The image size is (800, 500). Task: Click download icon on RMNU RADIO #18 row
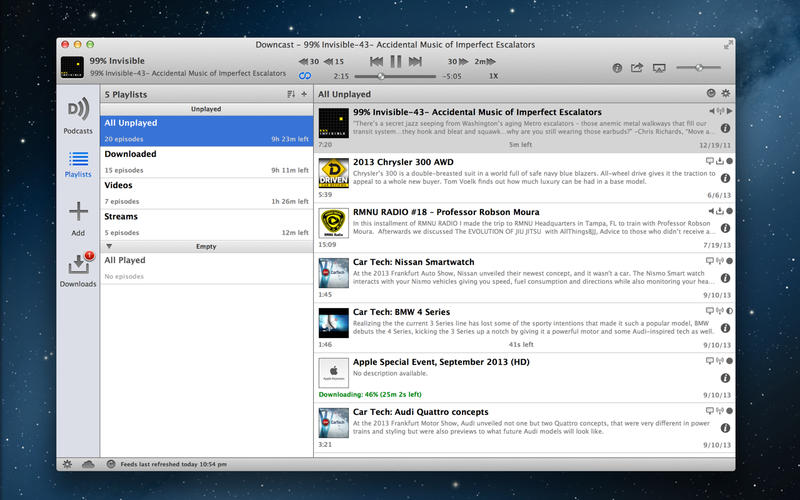click(x=720, y=211)
